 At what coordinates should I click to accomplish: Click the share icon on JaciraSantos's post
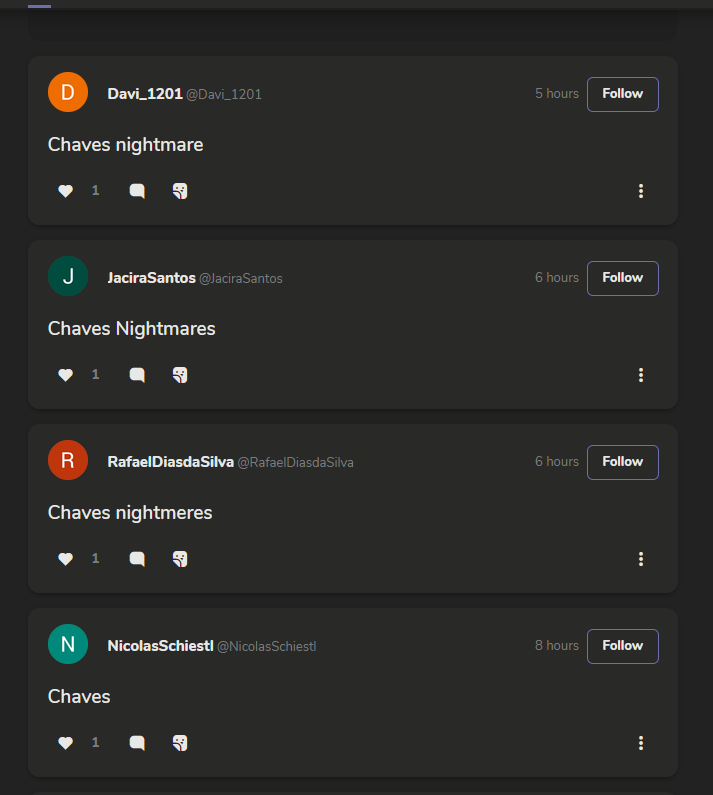180,375
